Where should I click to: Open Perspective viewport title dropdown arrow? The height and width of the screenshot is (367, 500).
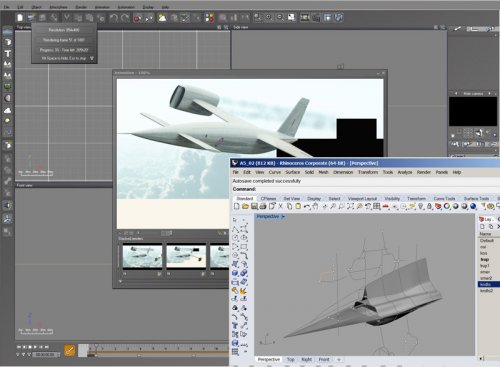(x=283, y=217)
